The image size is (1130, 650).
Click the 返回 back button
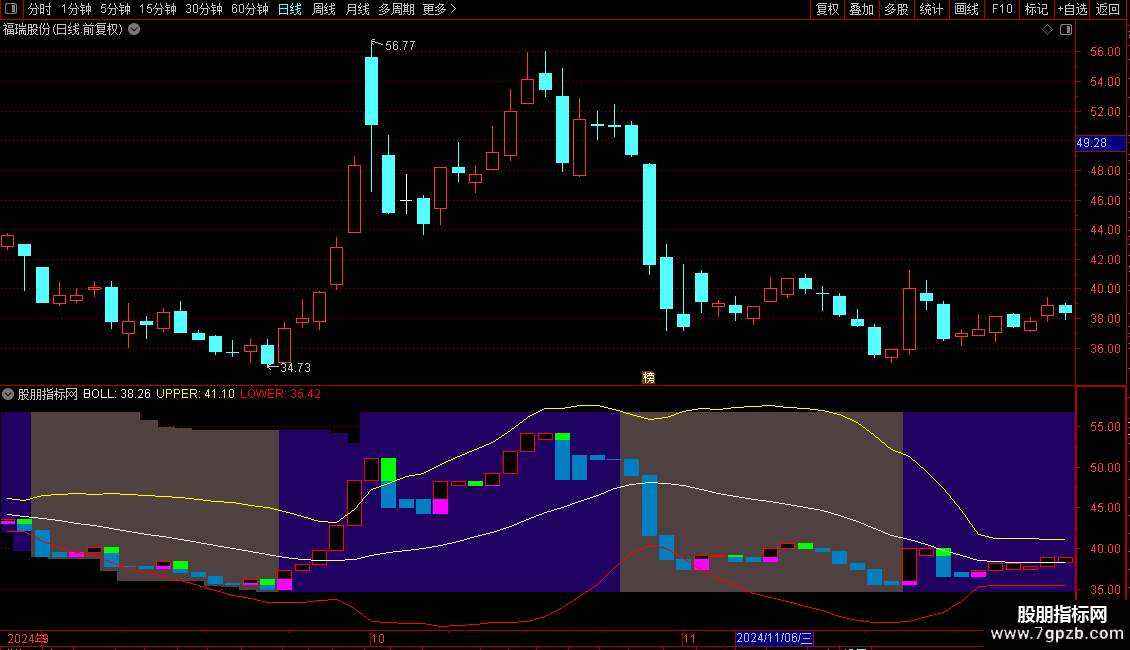click(1108, 9)
